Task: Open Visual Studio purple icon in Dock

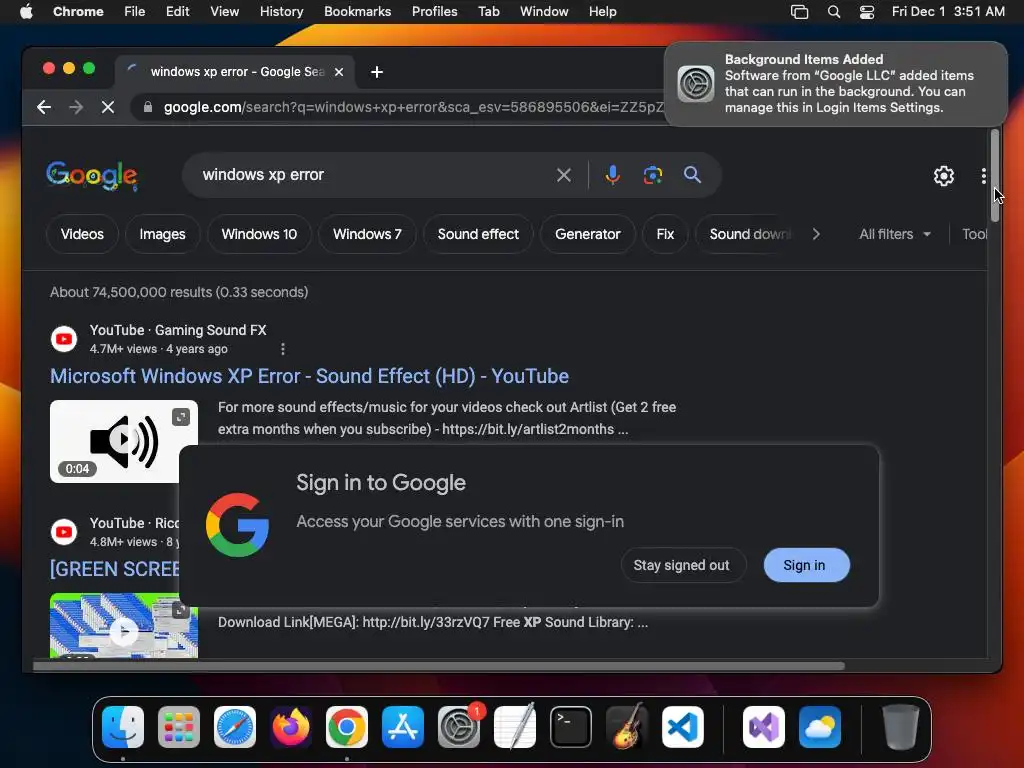Action: (x=764, y=727)
